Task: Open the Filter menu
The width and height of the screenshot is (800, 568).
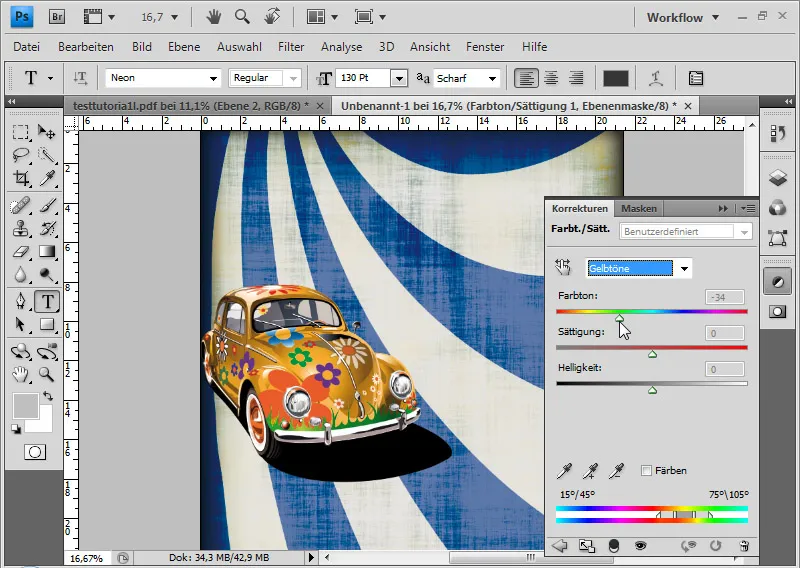Action: [x=291, y=46]
